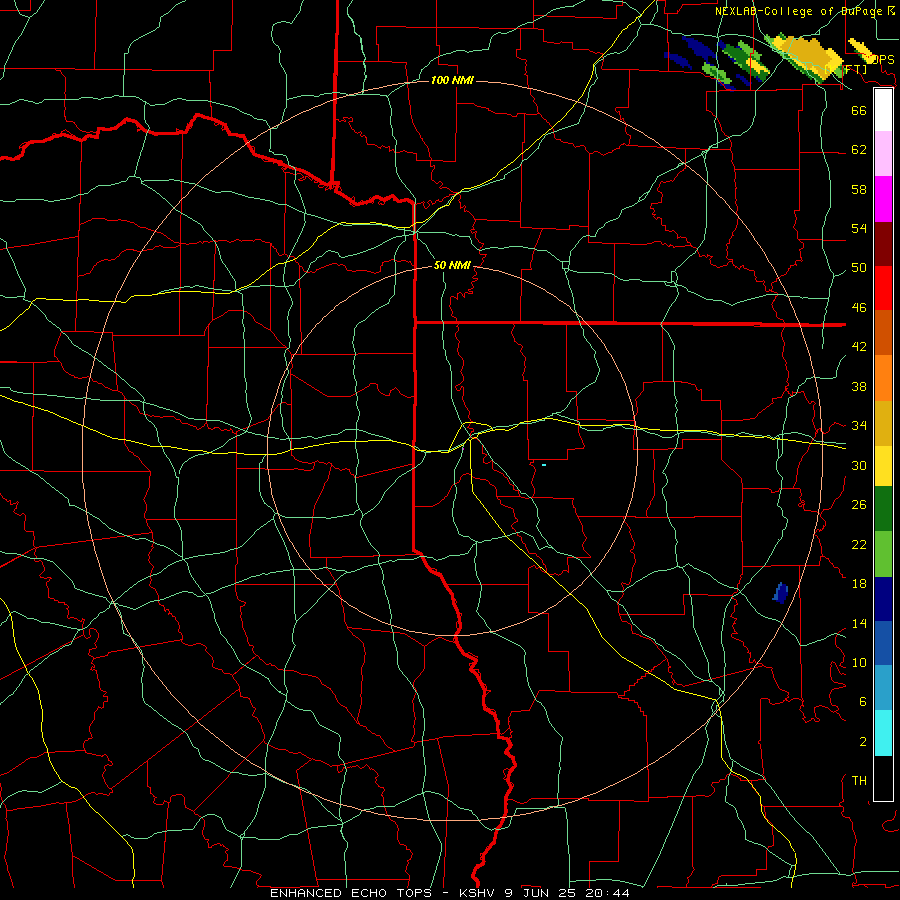Click the legend value '58'
The height and width of the screenshot is (900, 900).
pos(859,189)
